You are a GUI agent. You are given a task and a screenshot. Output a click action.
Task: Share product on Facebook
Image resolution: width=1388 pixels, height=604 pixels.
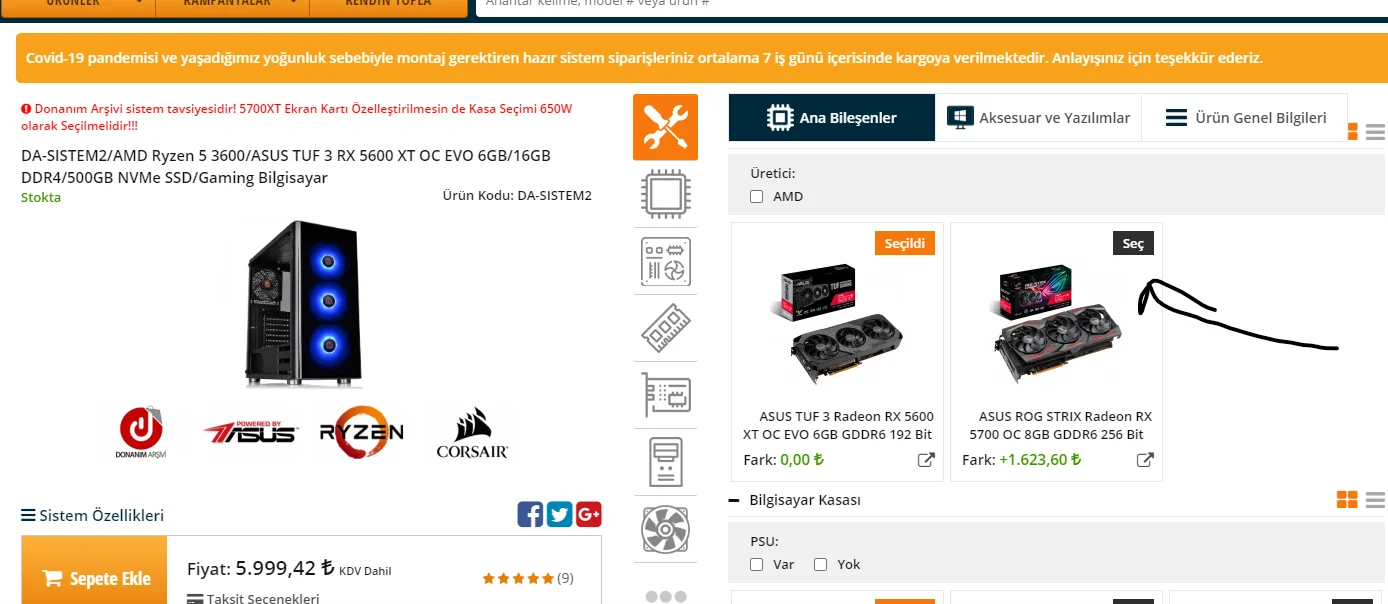[530, 514]
